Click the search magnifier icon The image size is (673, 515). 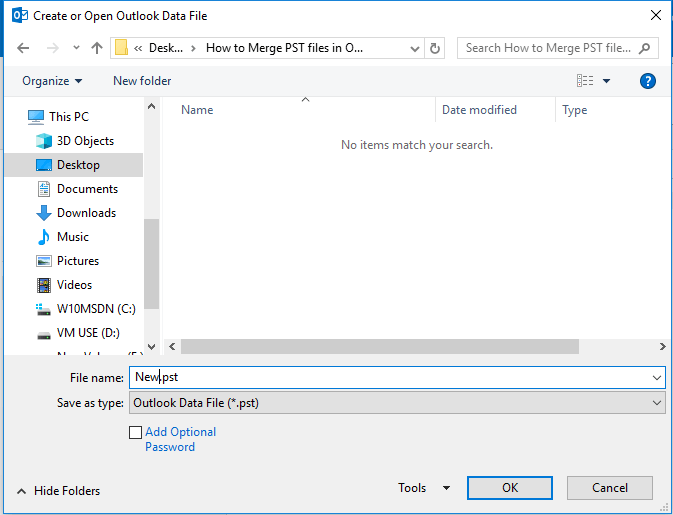coord(644,48)
